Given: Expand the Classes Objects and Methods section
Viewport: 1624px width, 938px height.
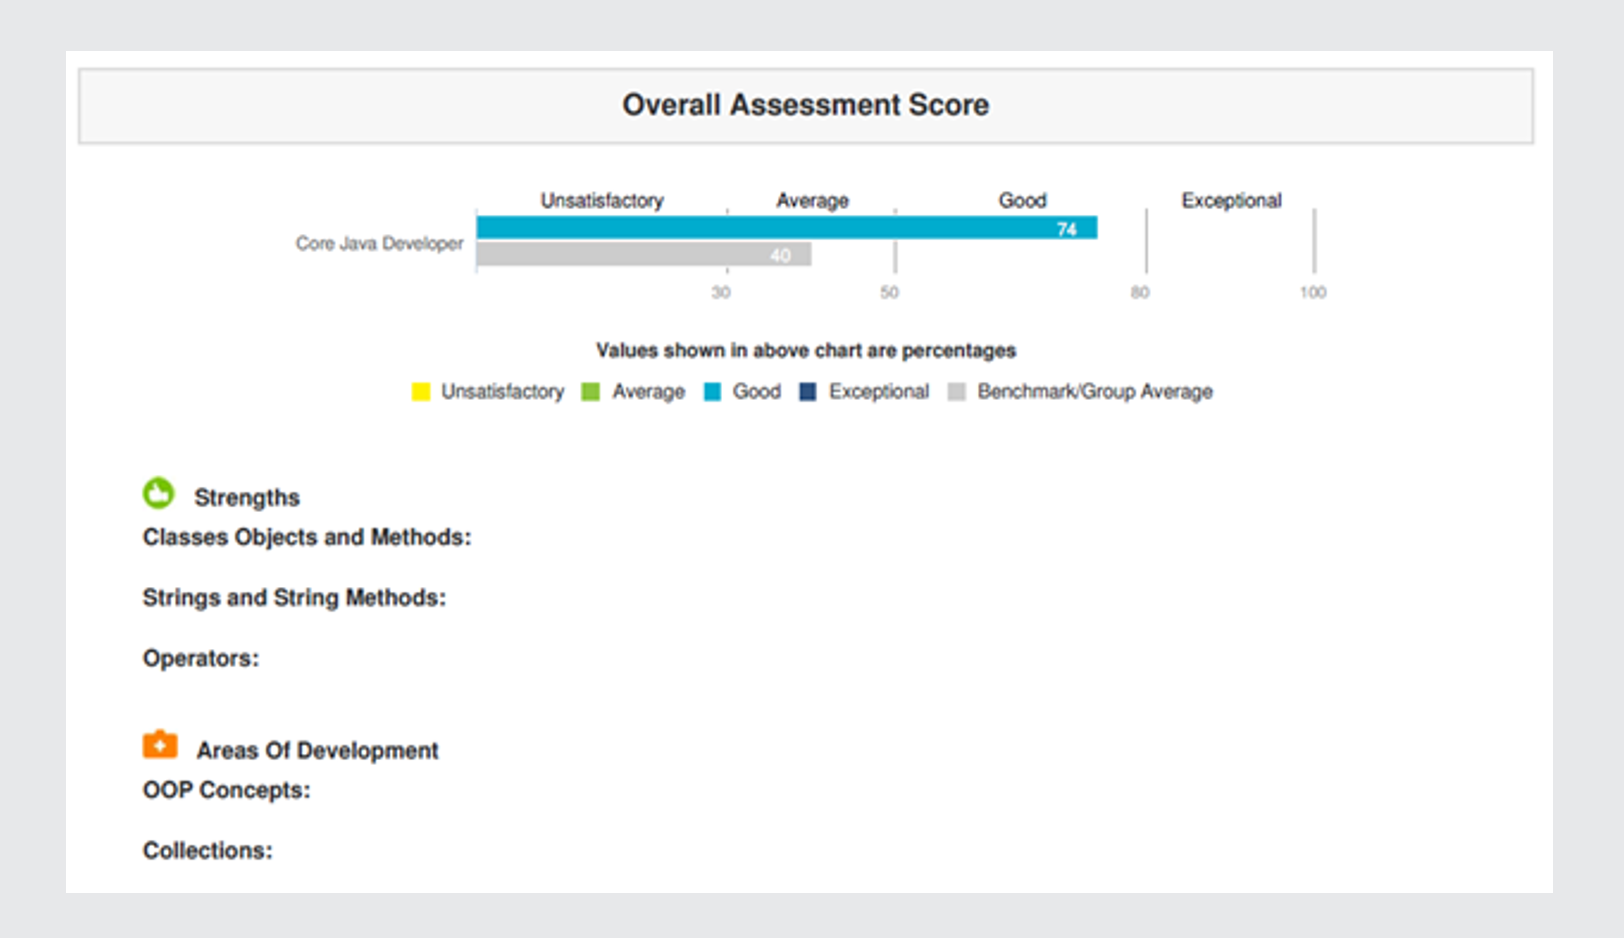Looking at the screenshot, I should 306,537.
